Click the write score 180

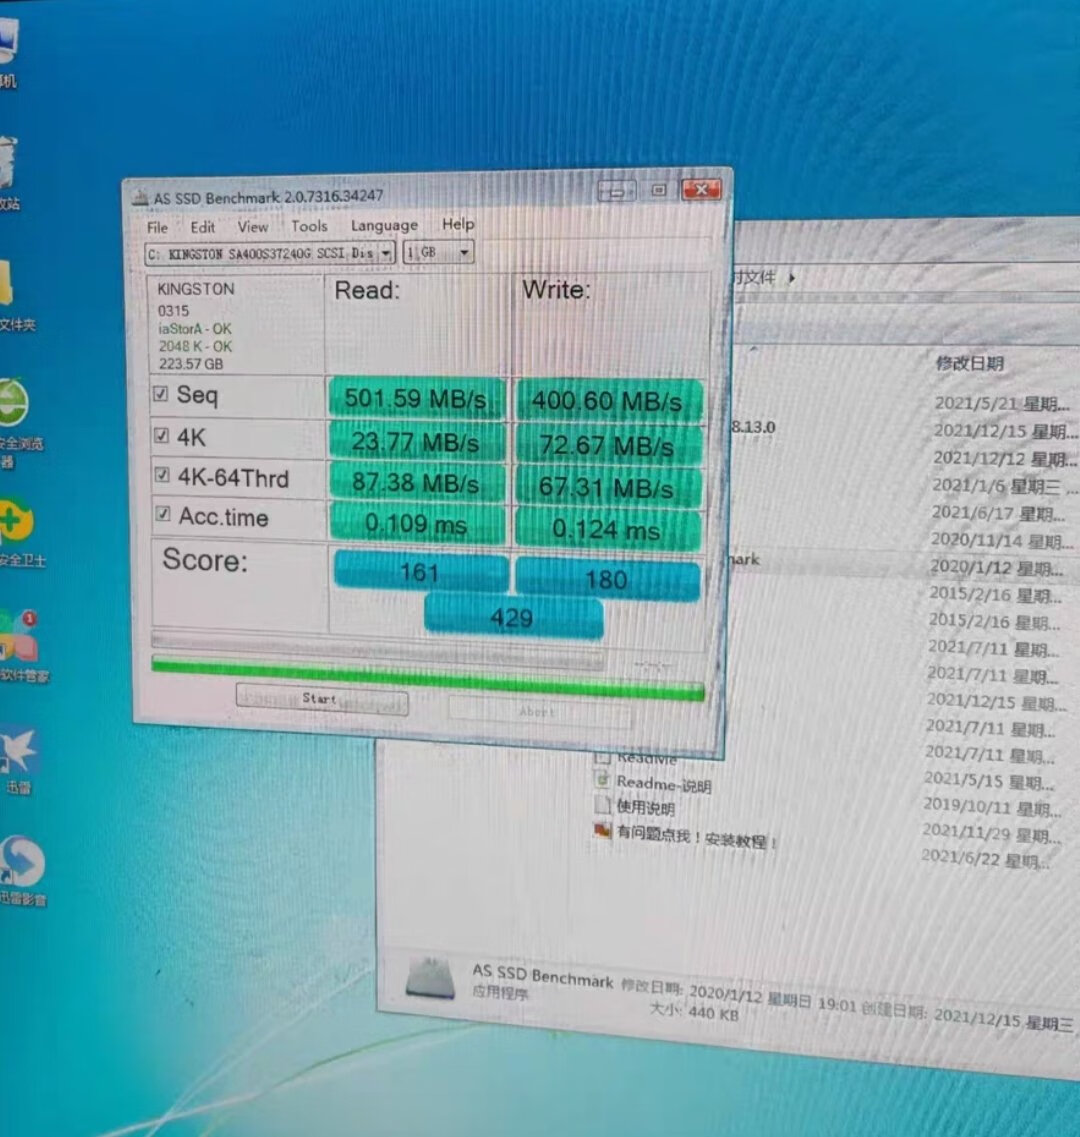click(x=608, y=579)
